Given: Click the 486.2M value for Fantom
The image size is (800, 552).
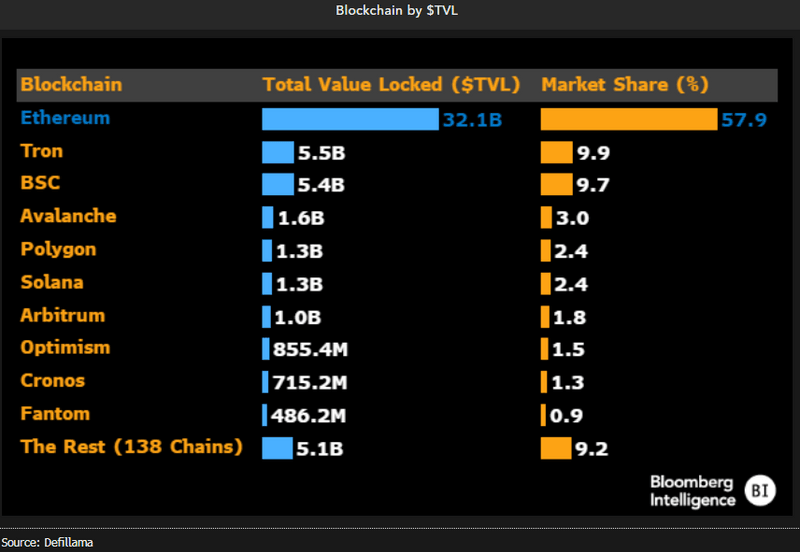Looking at the screenshot, I should click(308, 416).
